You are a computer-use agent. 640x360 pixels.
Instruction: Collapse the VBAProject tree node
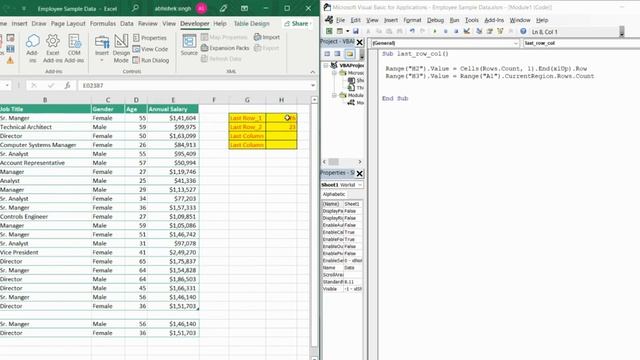pos(326,65)
